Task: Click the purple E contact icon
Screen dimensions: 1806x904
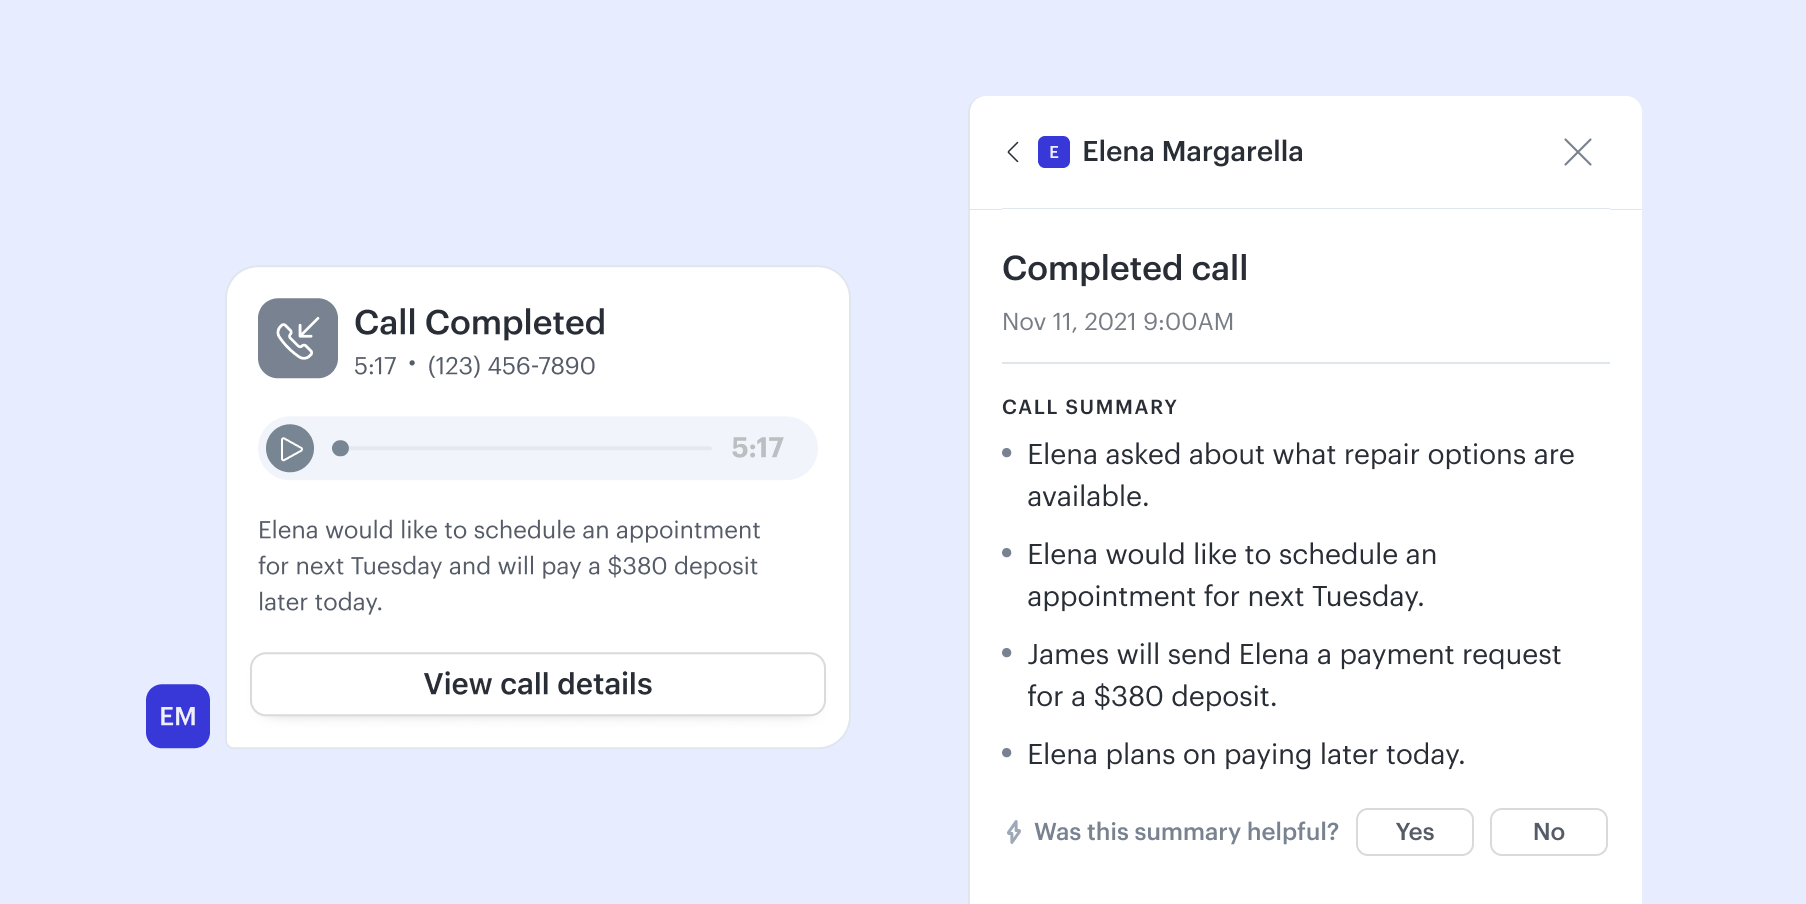Action: (1053, 152)
